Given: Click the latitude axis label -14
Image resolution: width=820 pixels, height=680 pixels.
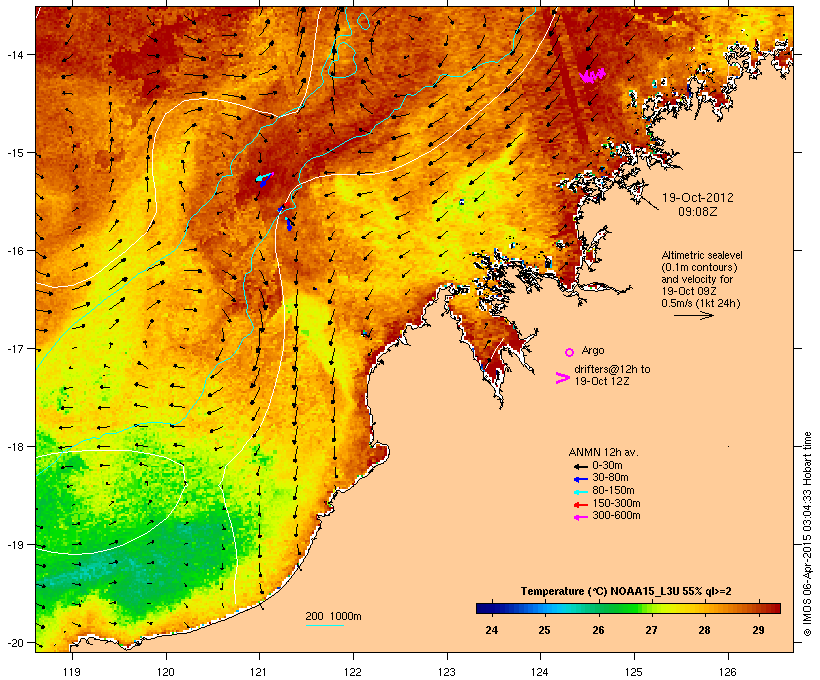Looking at the screenshot, I should click(x=15, y=54).
